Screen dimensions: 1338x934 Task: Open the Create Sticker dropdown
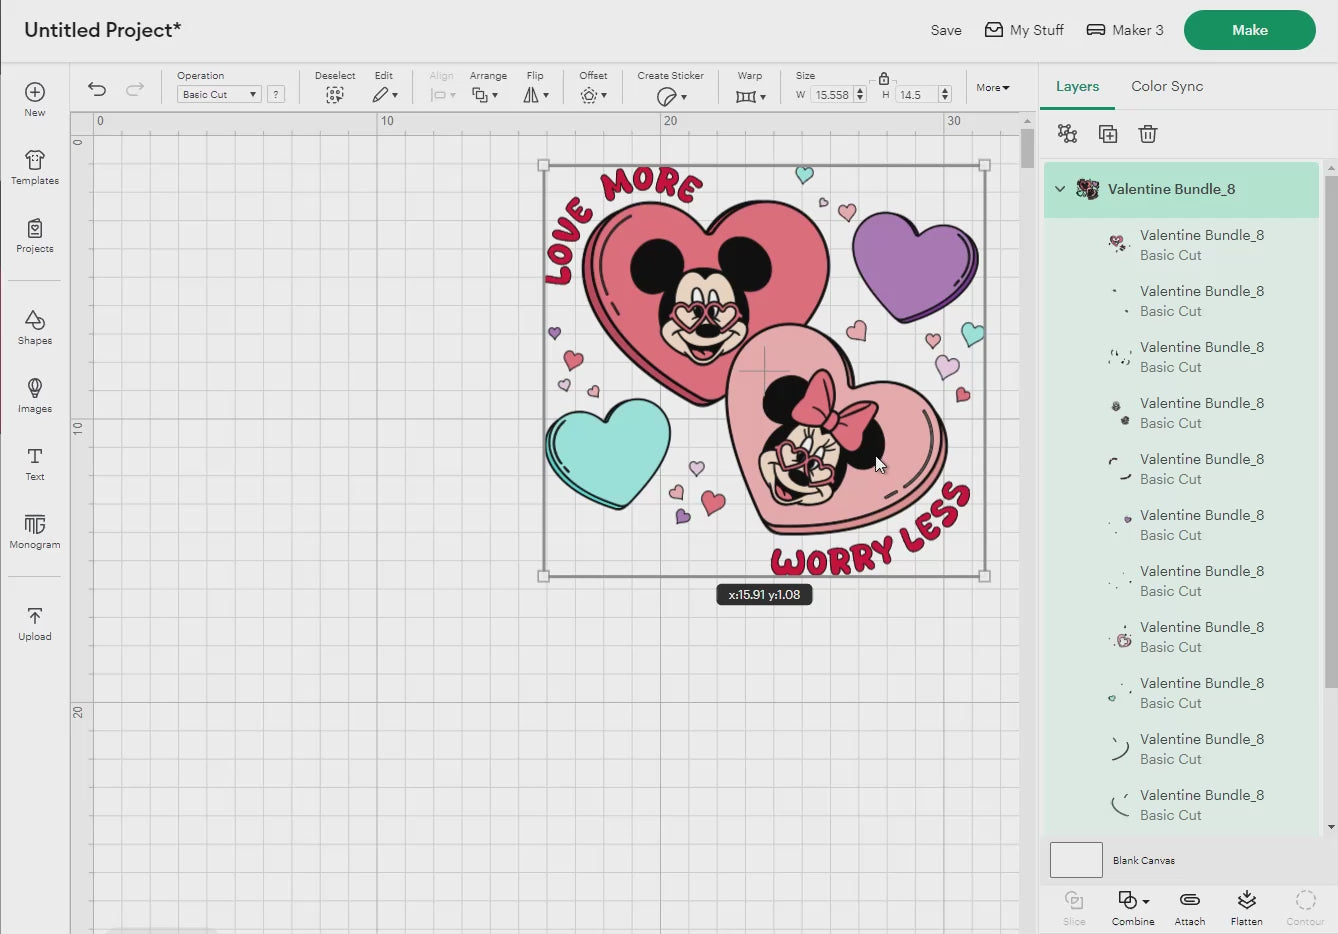tap(672, 96)
